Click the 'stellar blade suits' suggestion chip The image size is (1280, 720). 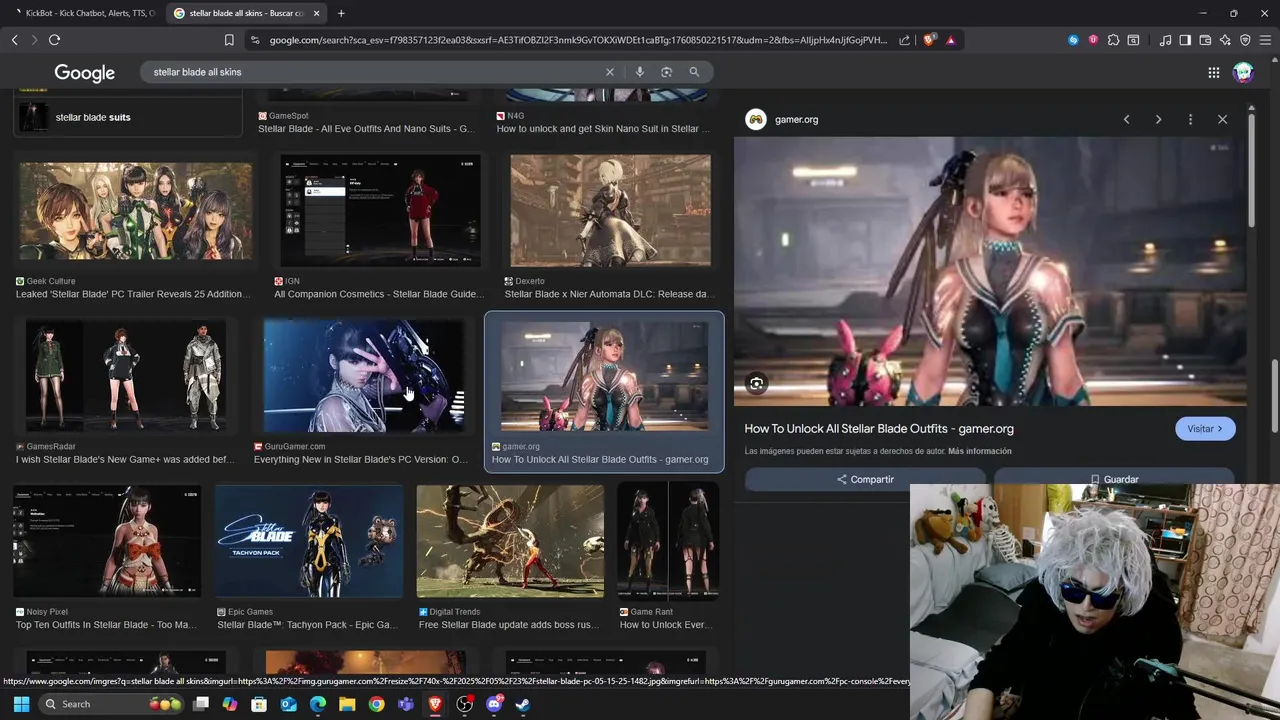click(128, 117)
